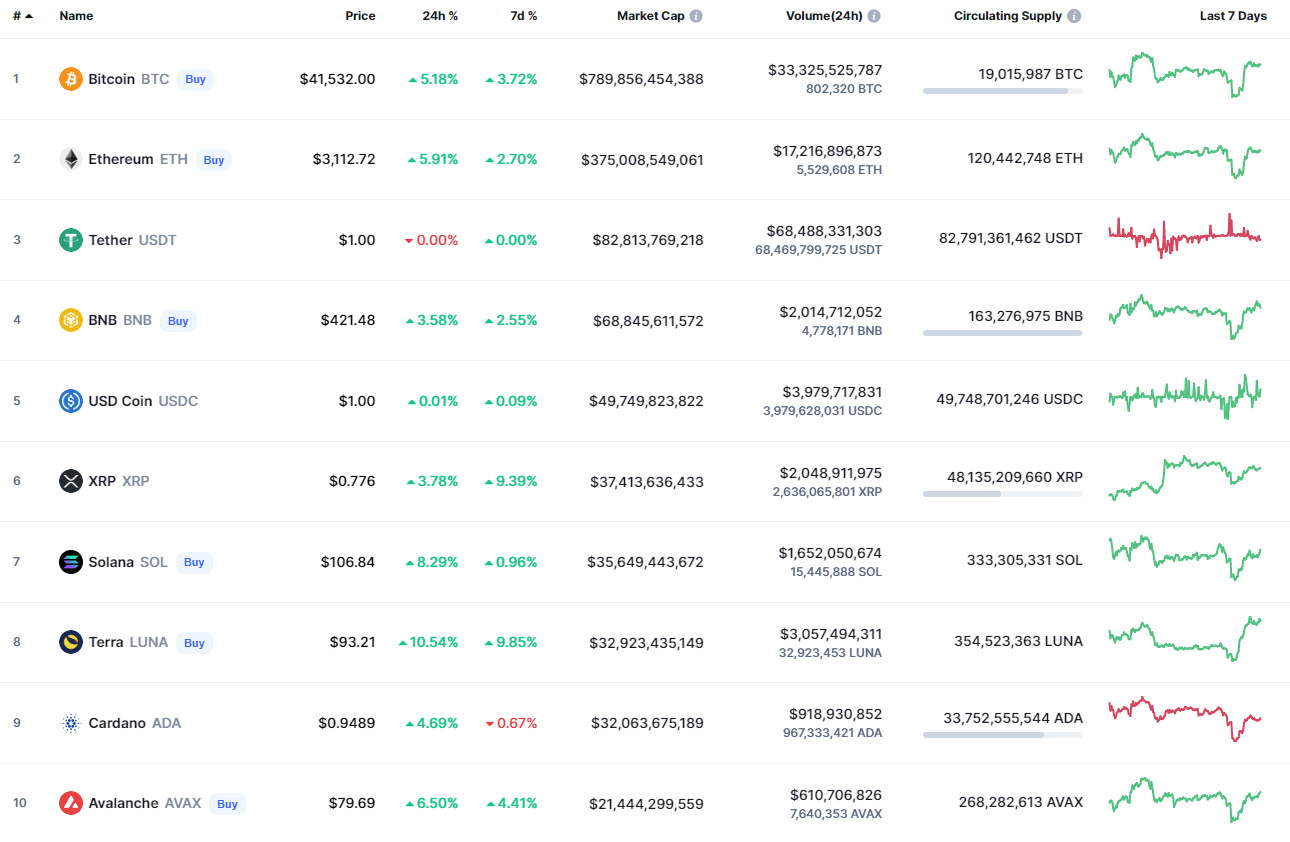Open Bitcoin 7-day sparkline chart
The height and width of the screenshot is (842, 1290).
(1185, 75)
